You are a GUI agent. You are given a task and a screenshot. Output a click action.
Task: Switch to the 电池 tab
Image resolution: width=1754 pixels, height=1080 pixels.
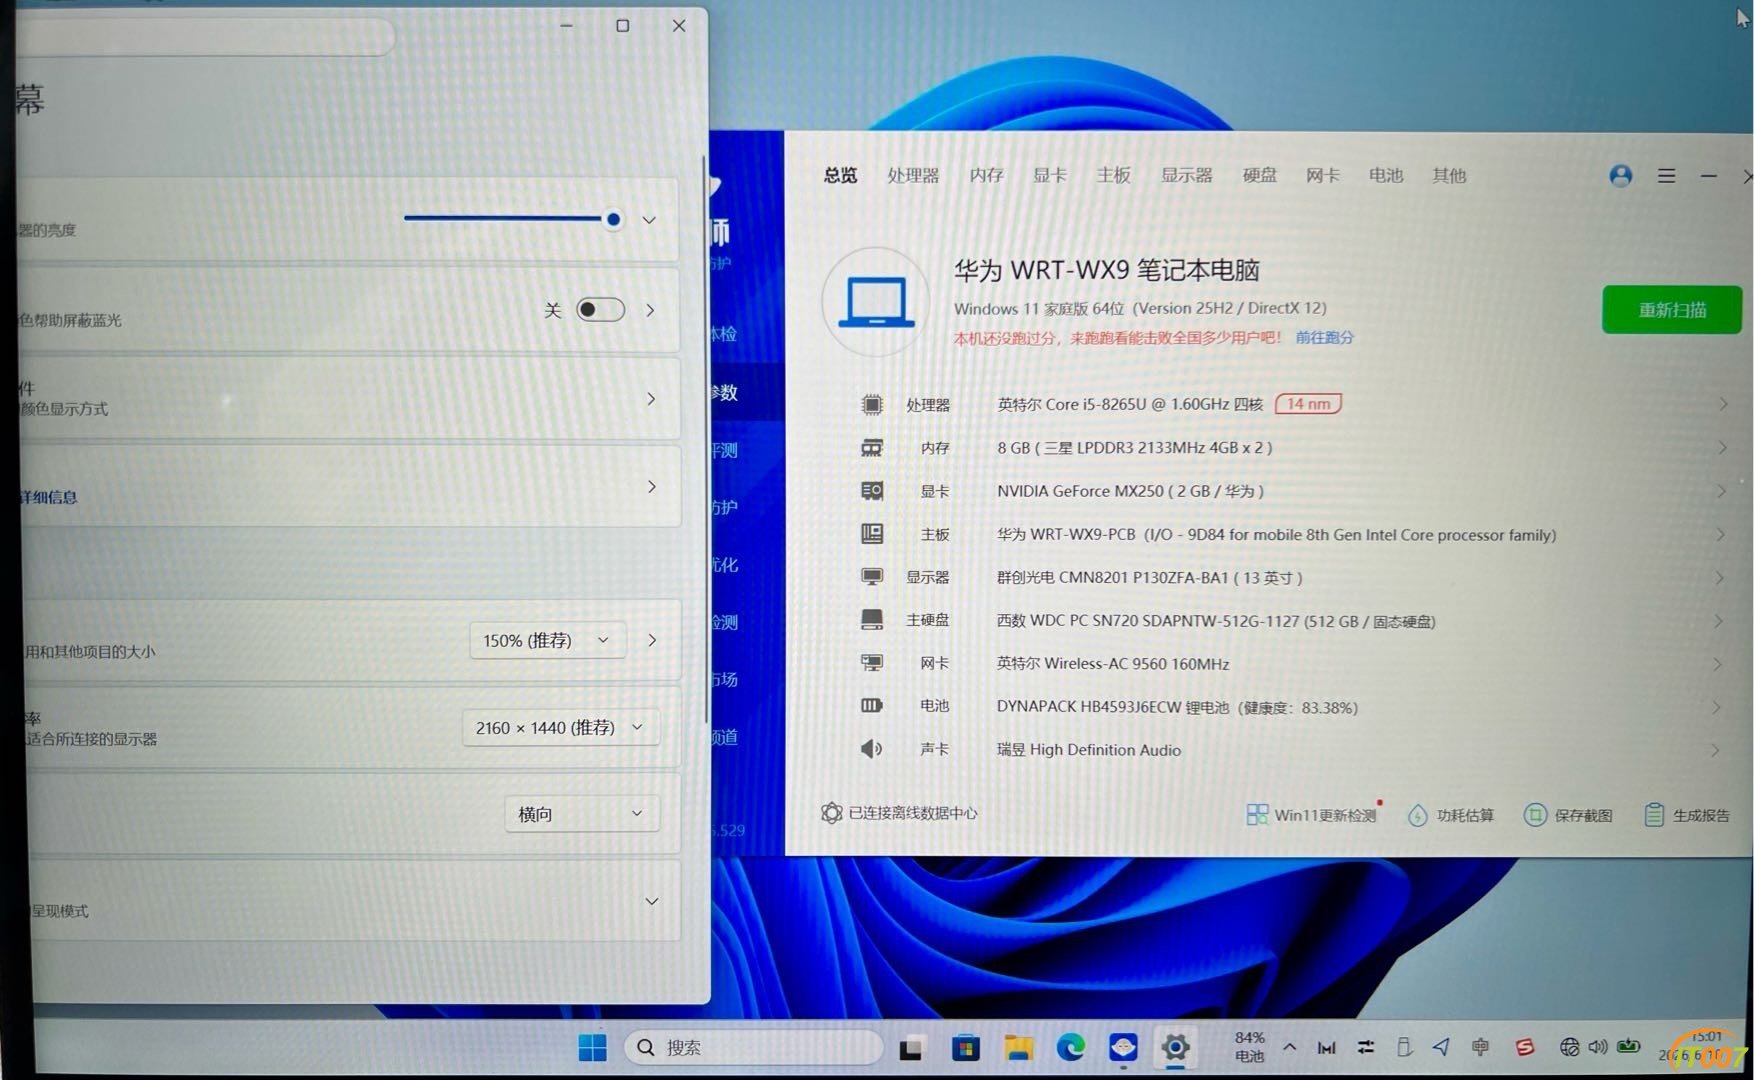click(x=1386, y=175)
